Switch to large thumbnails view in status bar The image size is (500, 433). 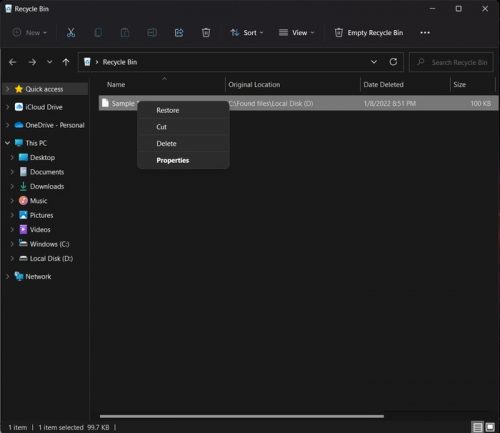490,427
